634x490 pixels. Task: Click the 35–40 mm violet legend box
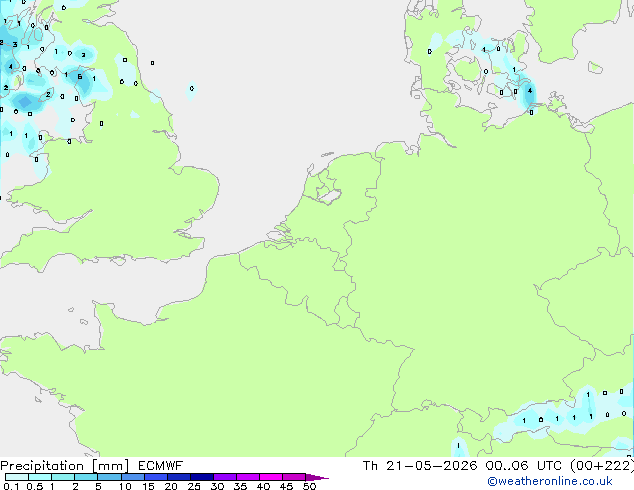[x=247, y=477]
